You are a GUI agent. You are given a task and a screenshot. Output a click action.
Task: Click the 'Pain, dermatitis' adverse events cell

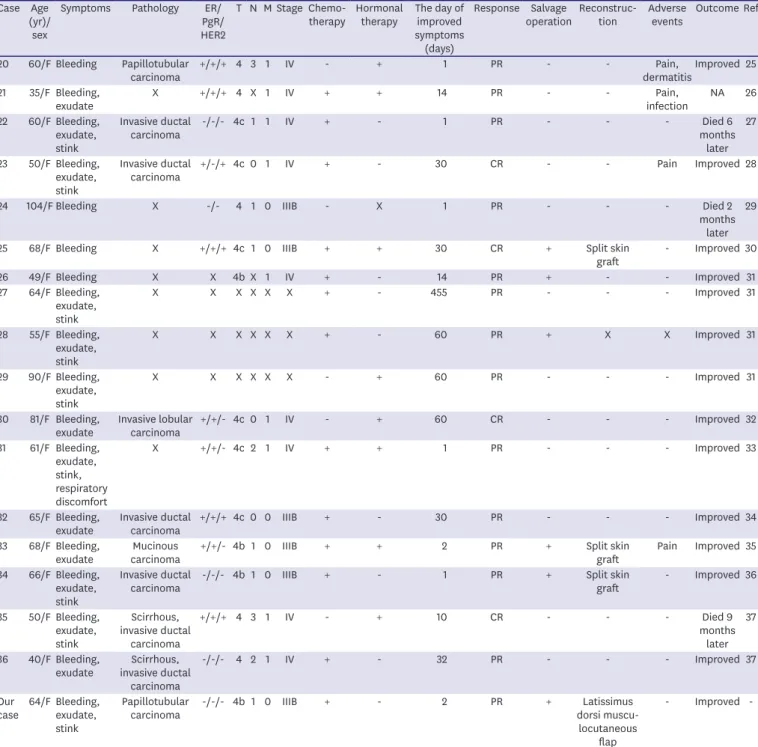click(x=667, y=71)
